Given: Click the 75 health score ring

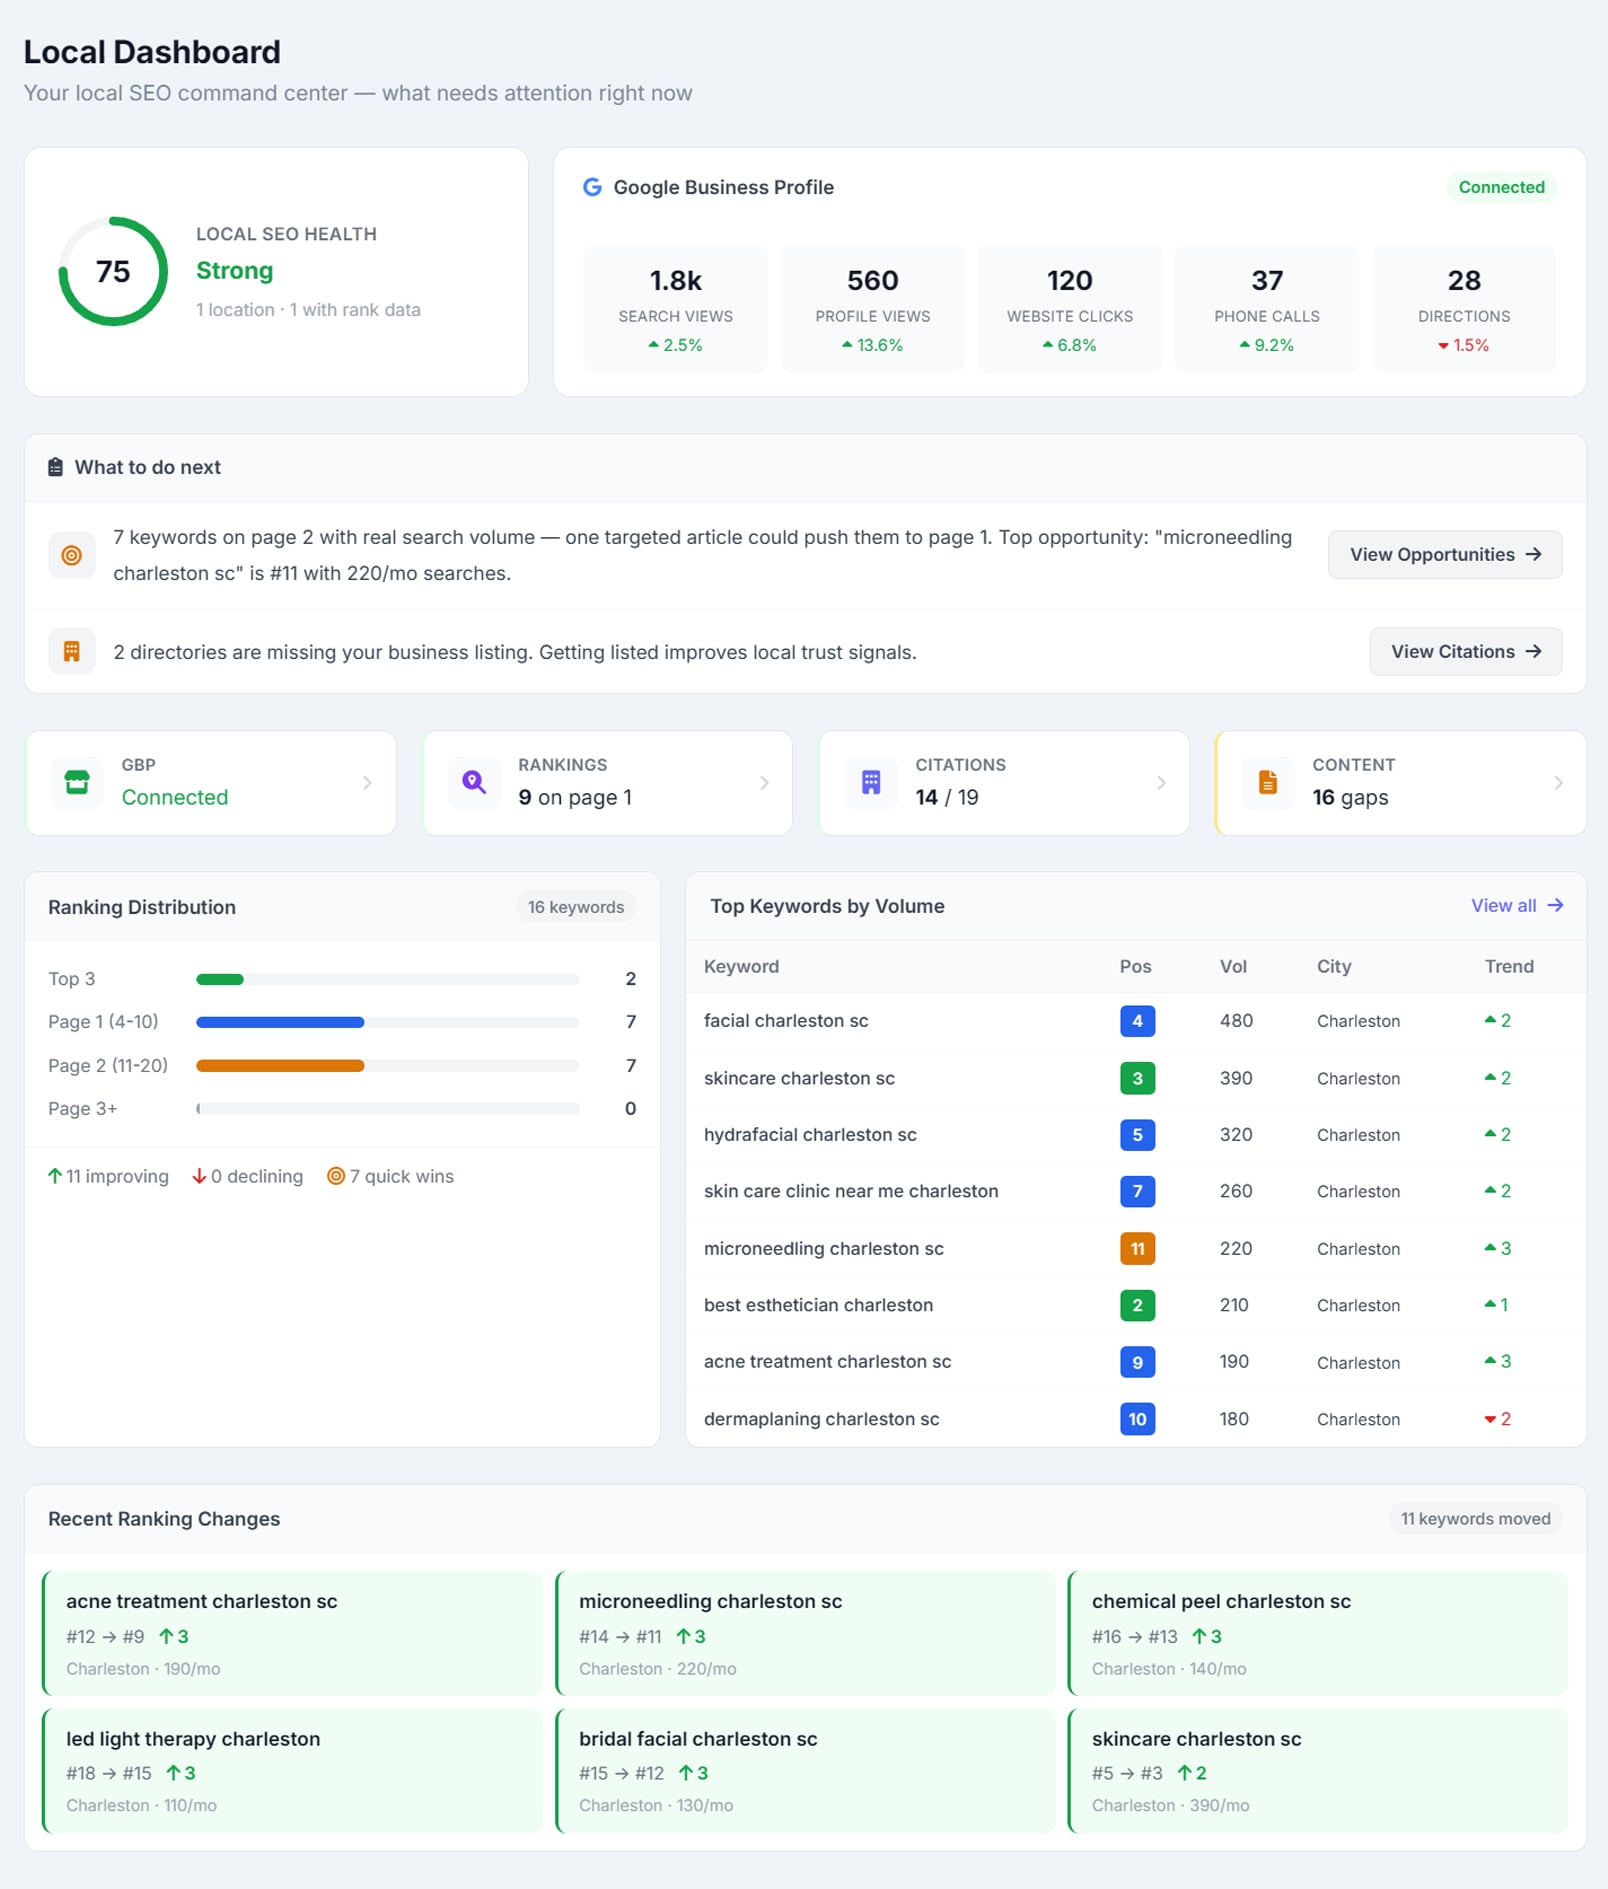Looking at the screenshot, I should (113, 271).
